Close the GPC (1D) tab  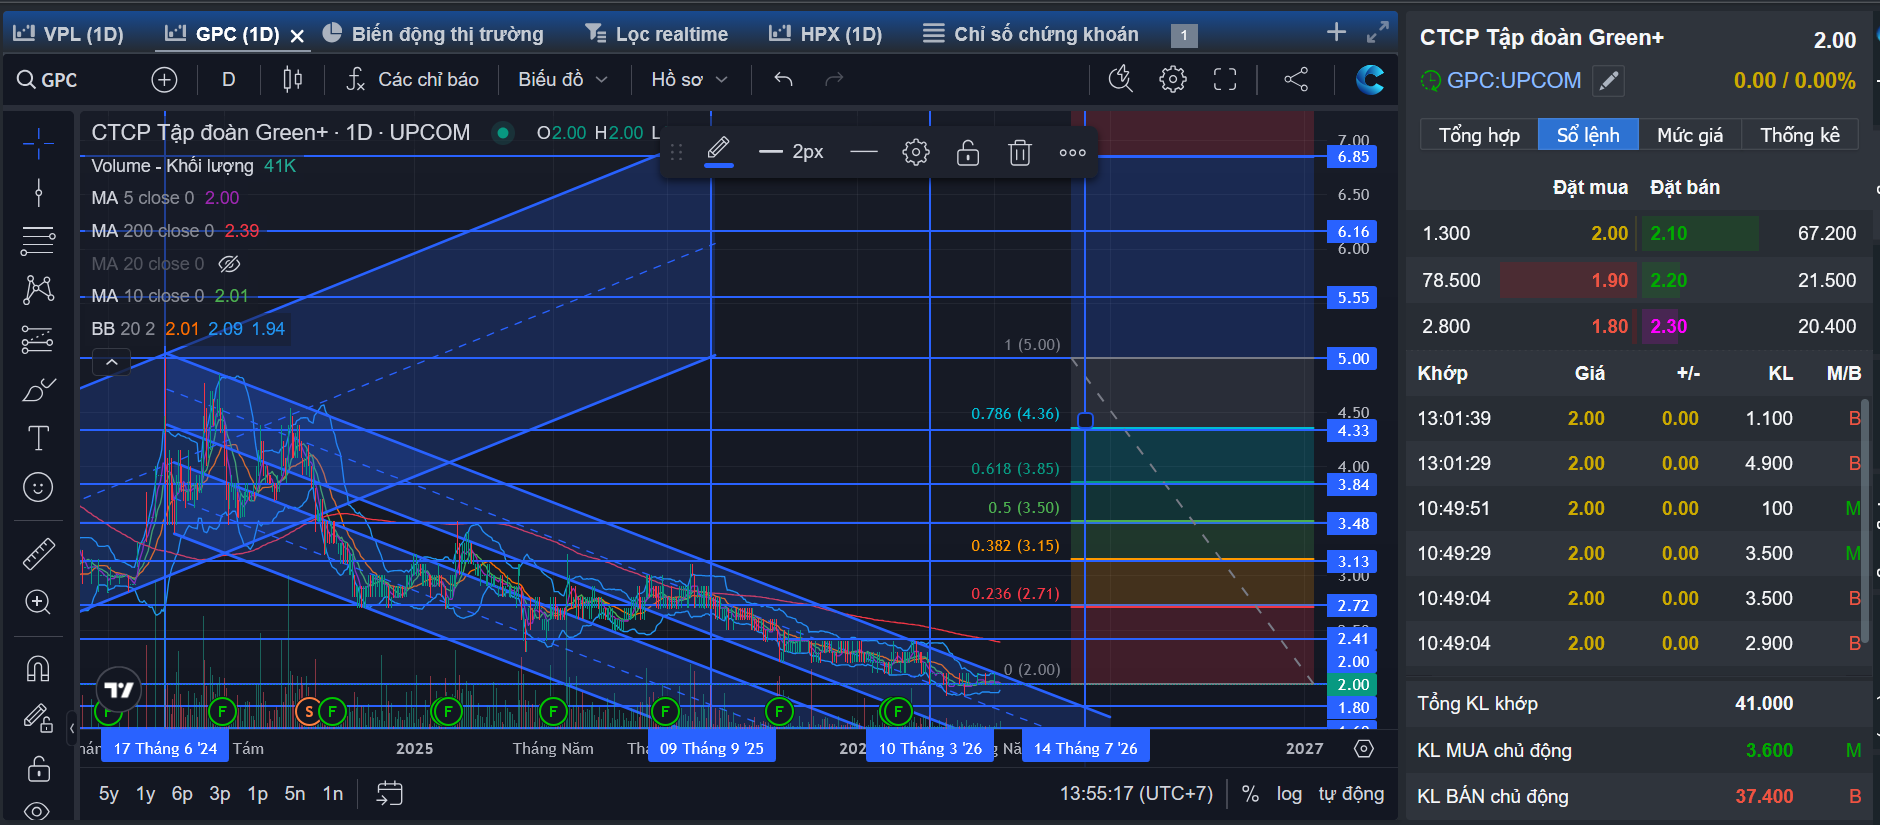tap(297, 35)
